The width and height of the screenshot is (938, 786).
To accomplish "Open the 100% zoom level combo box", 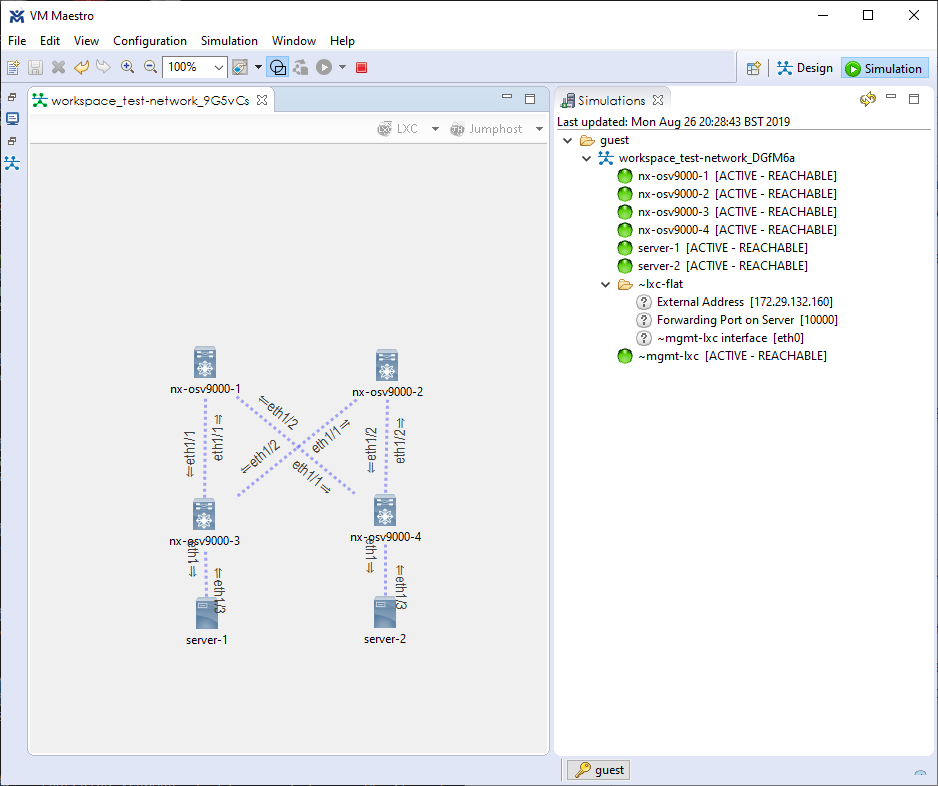I will [x=194, y=68].
